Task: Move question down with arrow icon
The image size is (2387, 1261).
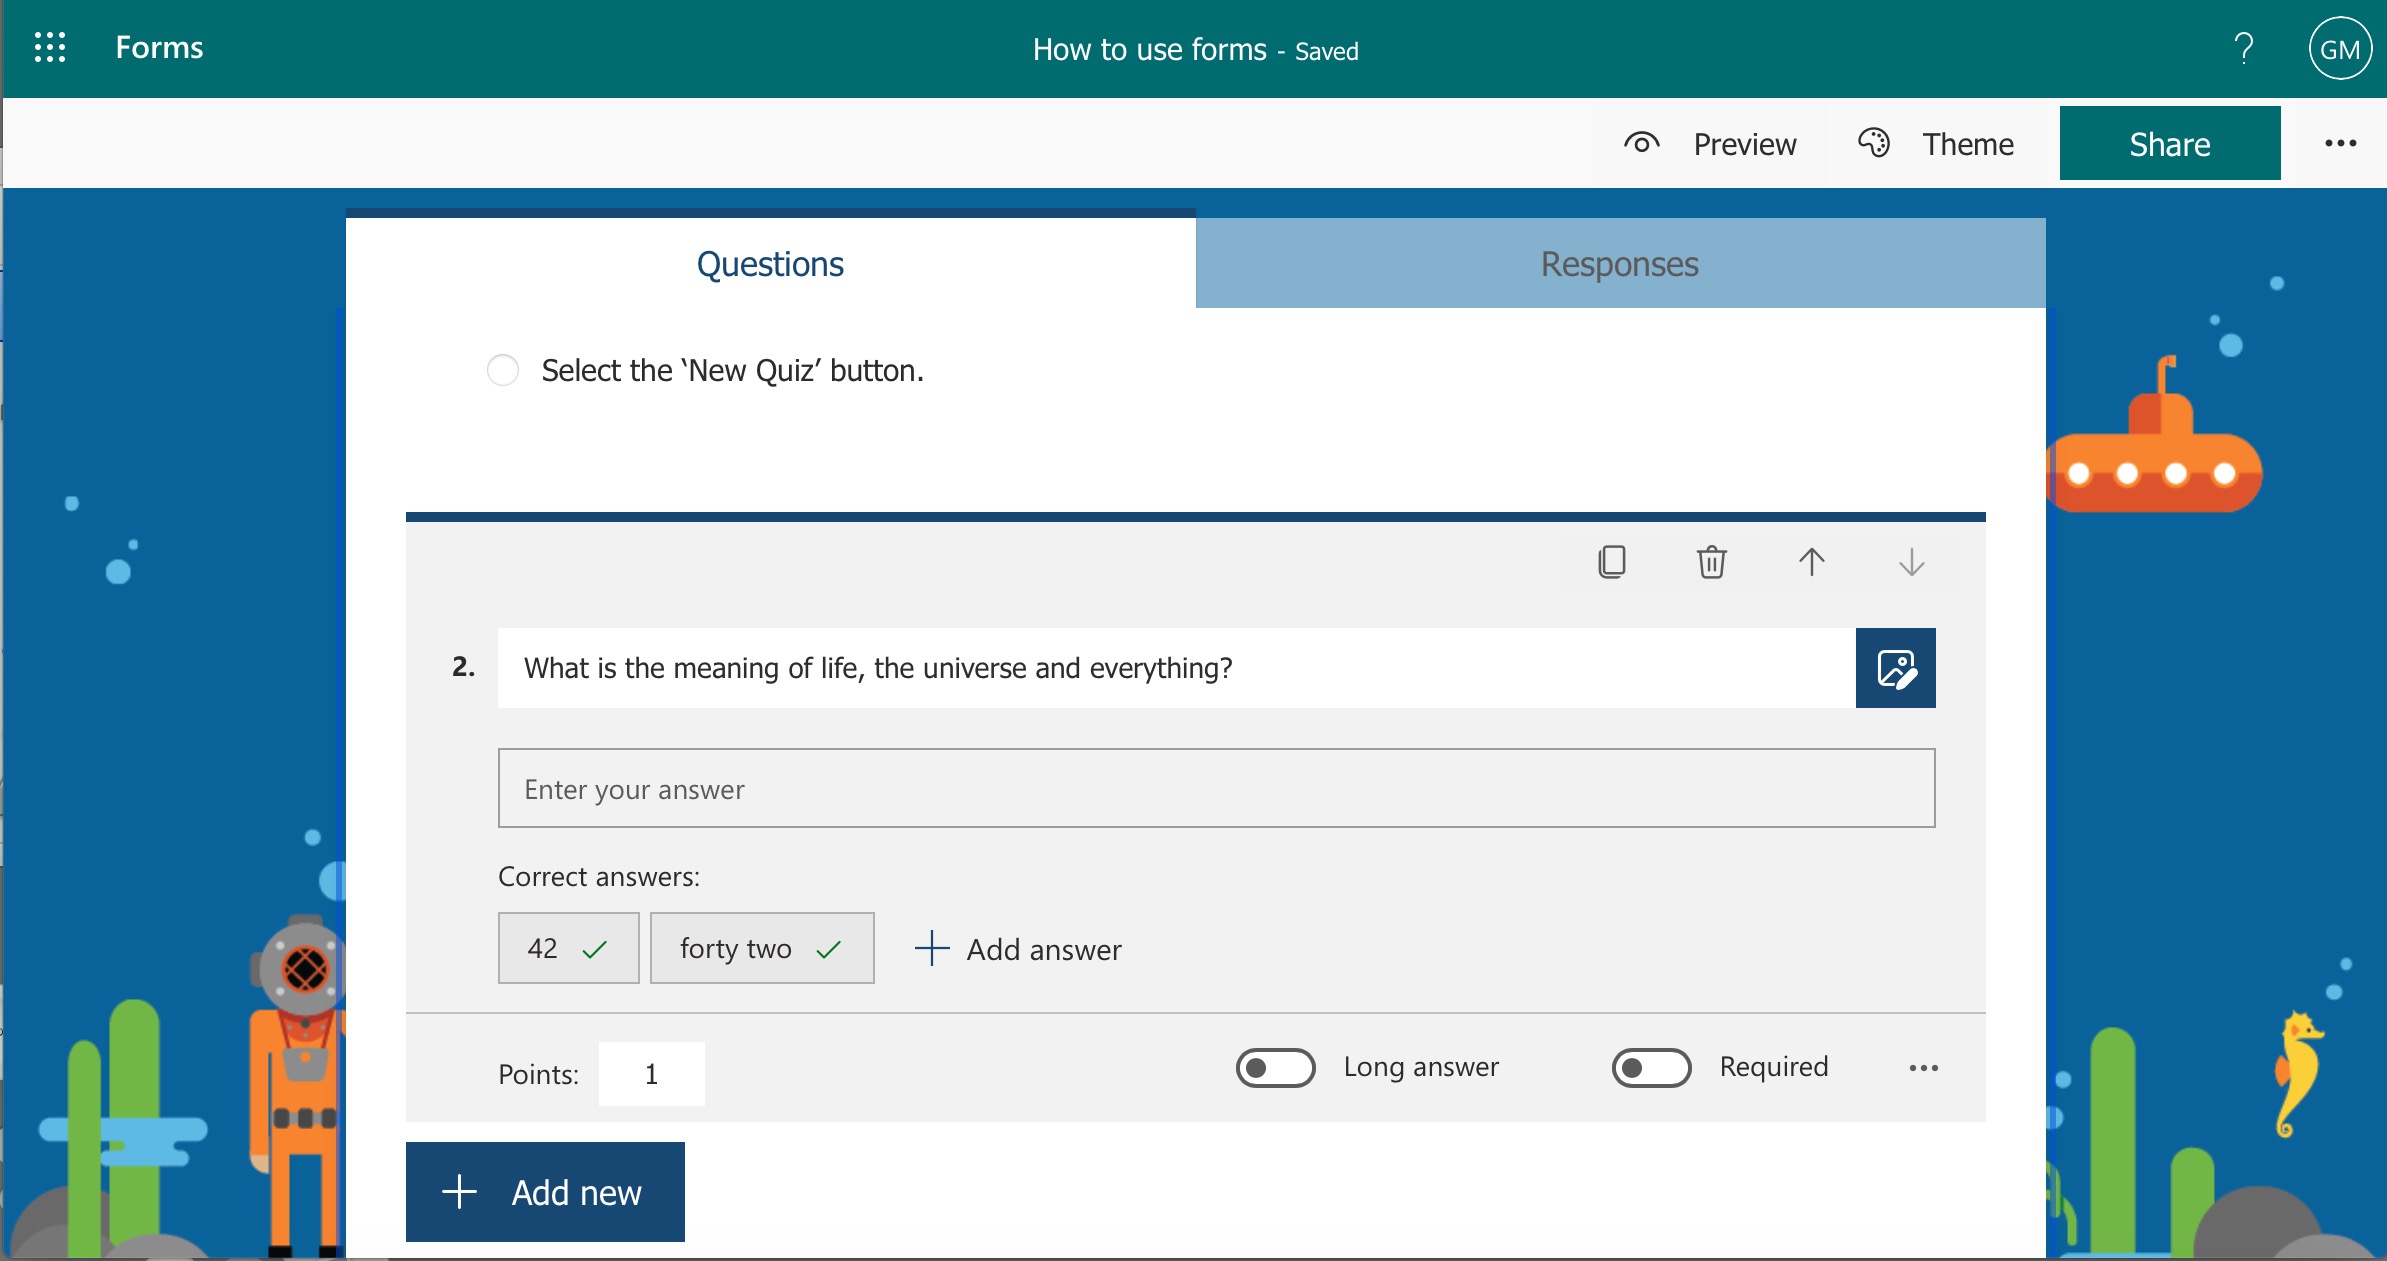Action: click(1911, 562)
